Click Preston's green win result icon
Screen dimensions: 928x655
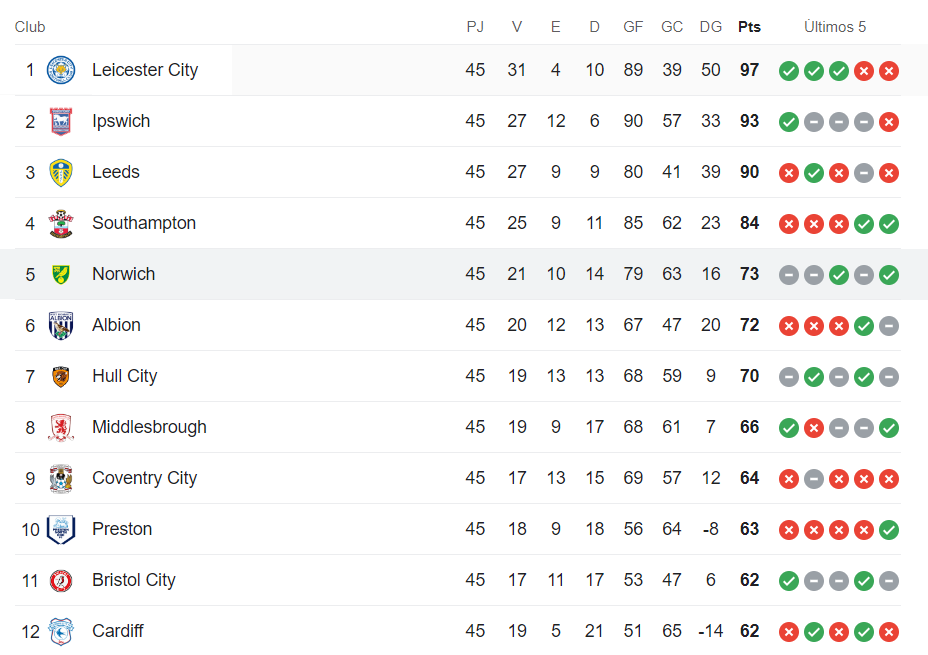pos(889,530)
